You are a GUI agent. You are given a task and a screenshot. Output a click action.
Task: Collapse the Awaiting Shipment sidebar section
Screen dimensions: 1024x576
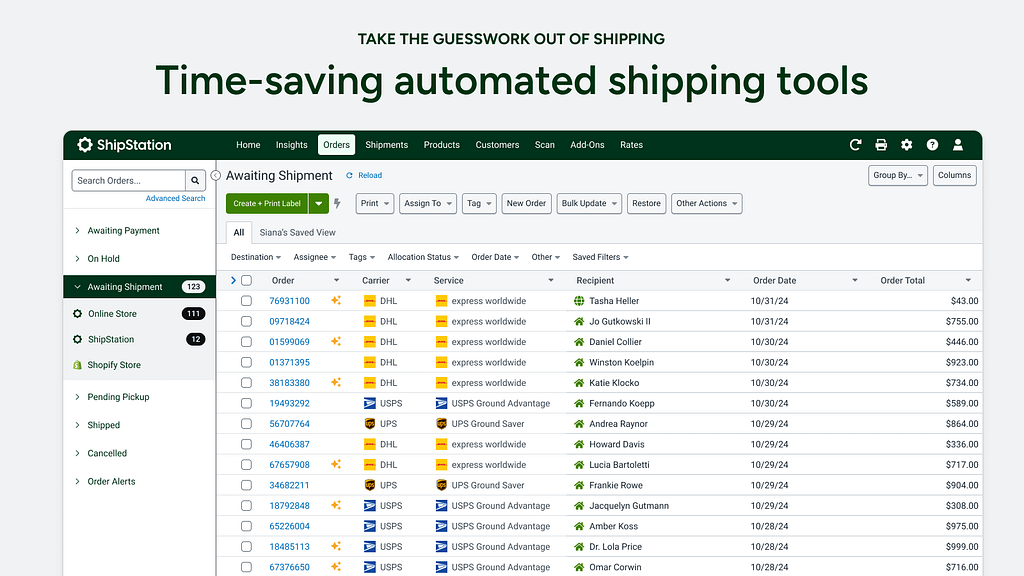click(x=77, y=287)
